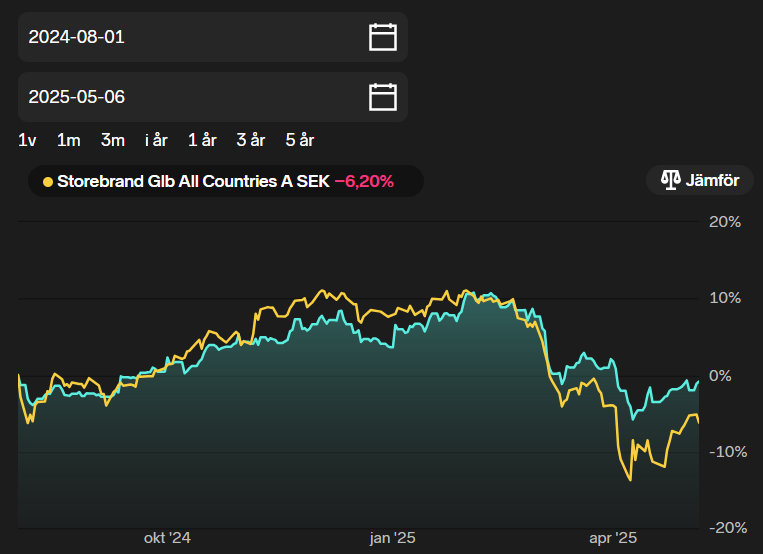
Task: Display the 3 år time range
Action: (250, 140)
